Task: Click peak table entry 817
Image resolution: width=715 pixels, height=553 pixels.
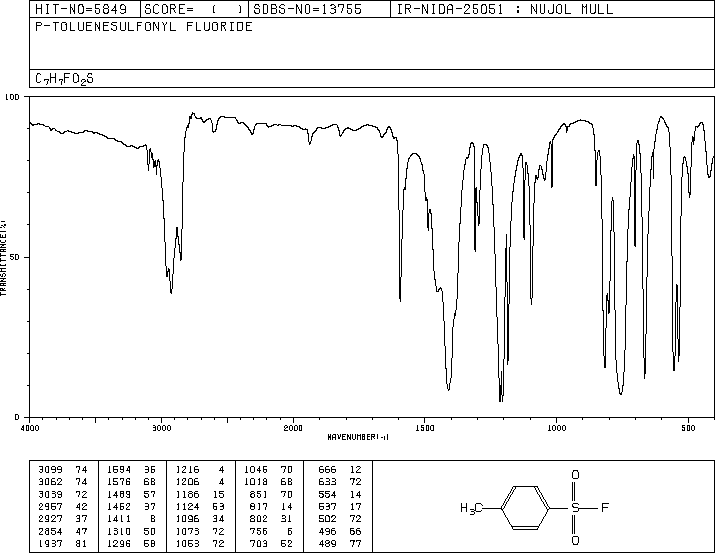Action: [x=259, y=506]
